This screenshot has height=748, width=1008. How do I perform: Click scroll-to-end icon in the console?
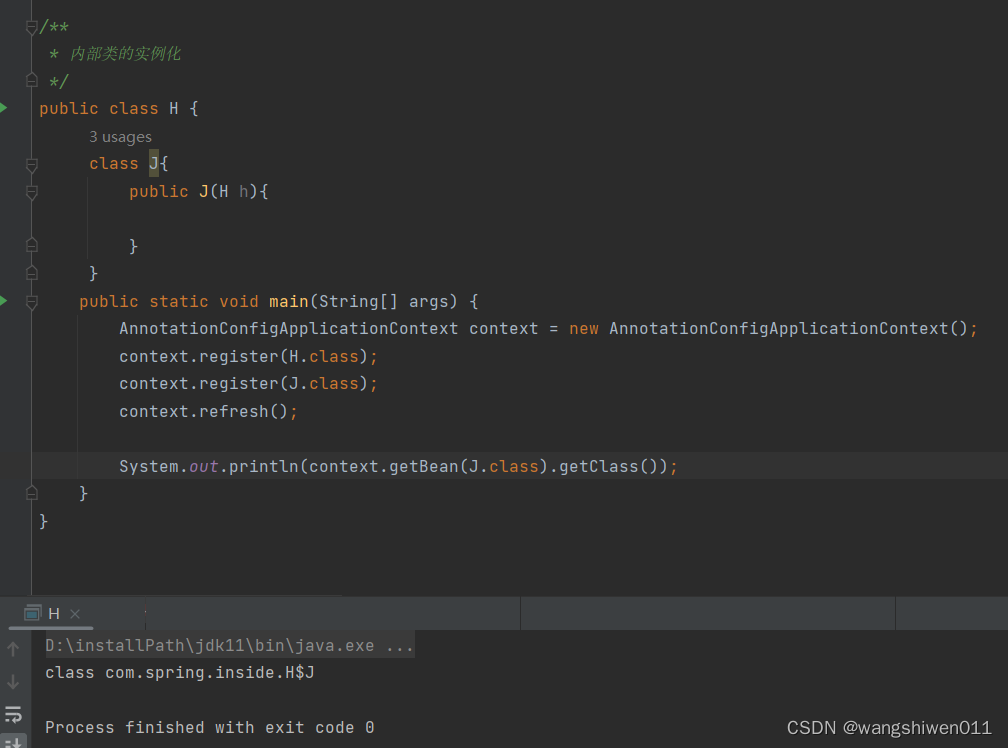[13, 742]
